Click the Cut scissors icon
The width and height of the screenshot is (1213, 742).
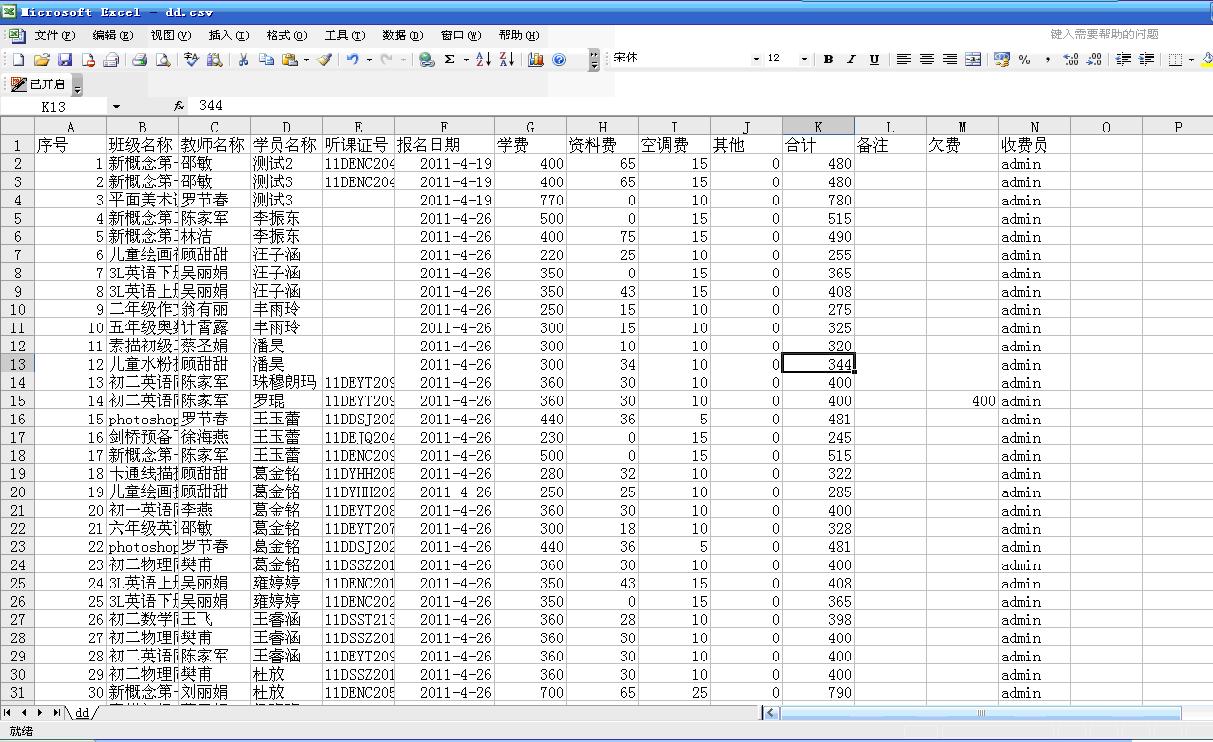point(242,60)
